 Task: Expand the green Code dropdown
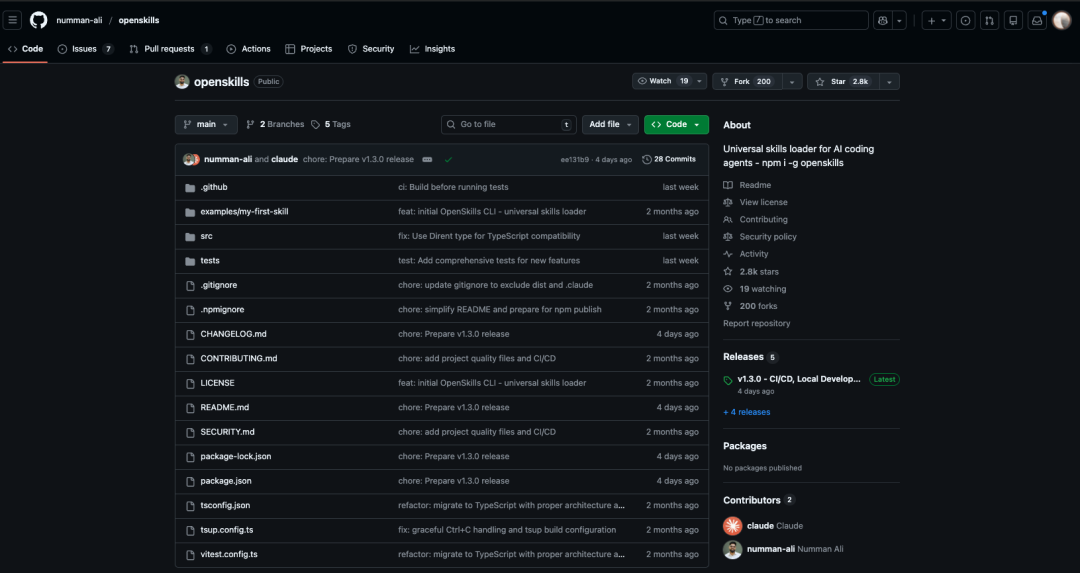point(676,124)
